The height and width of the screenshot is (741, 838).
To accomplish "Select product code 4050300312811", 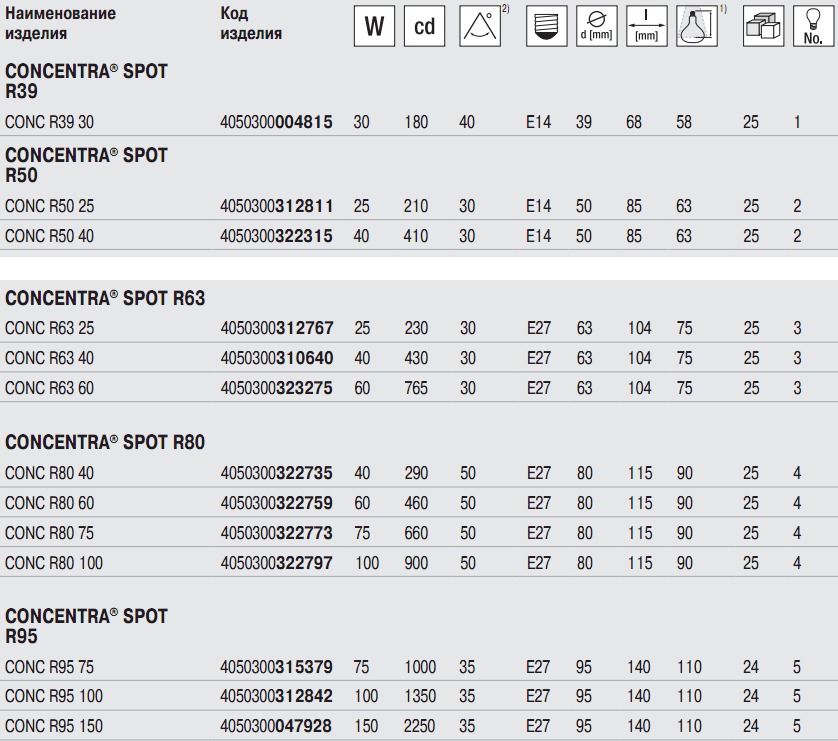I will coord(276,206).
